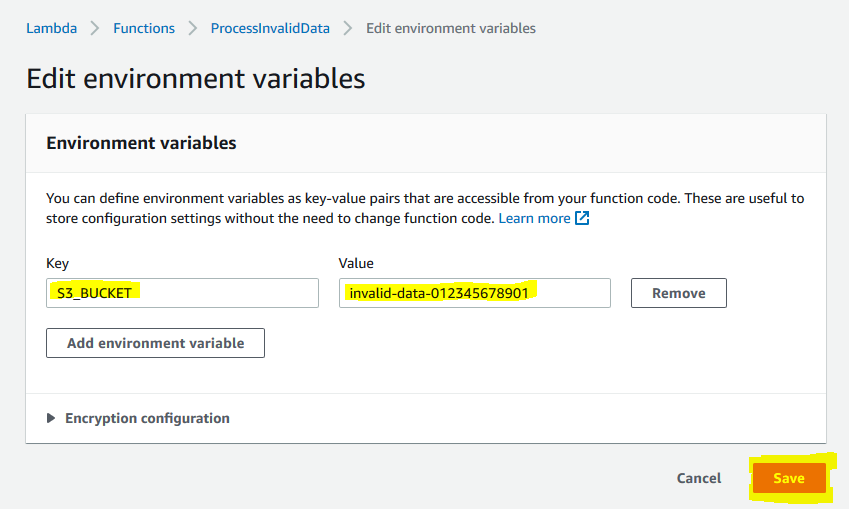Cancel editing environment variables
The width and height of the screenshot is (849, 509).
(x=699, y=478)
